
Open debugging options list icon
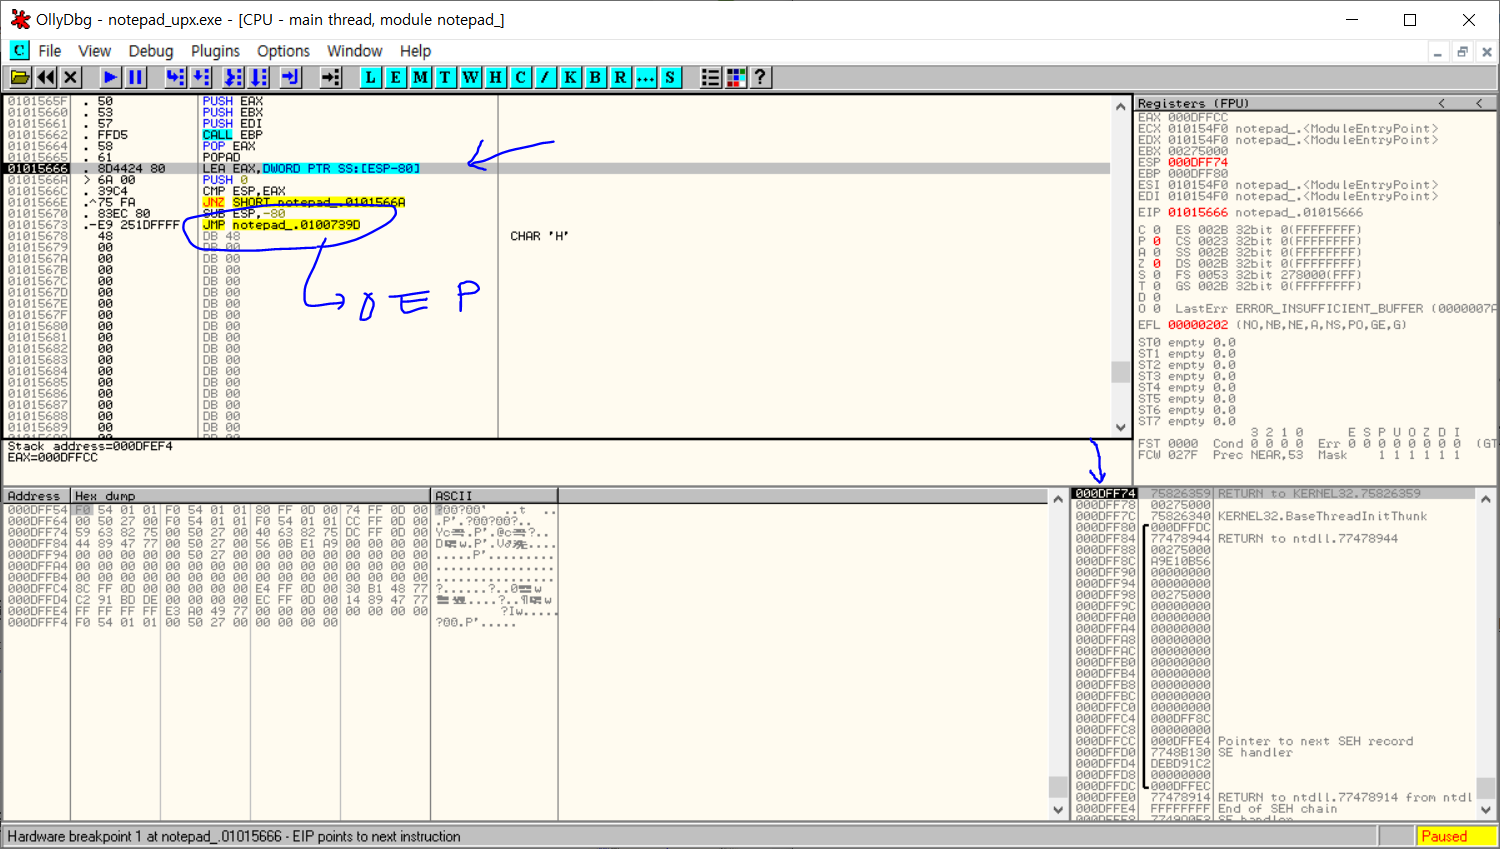point(710,77)
